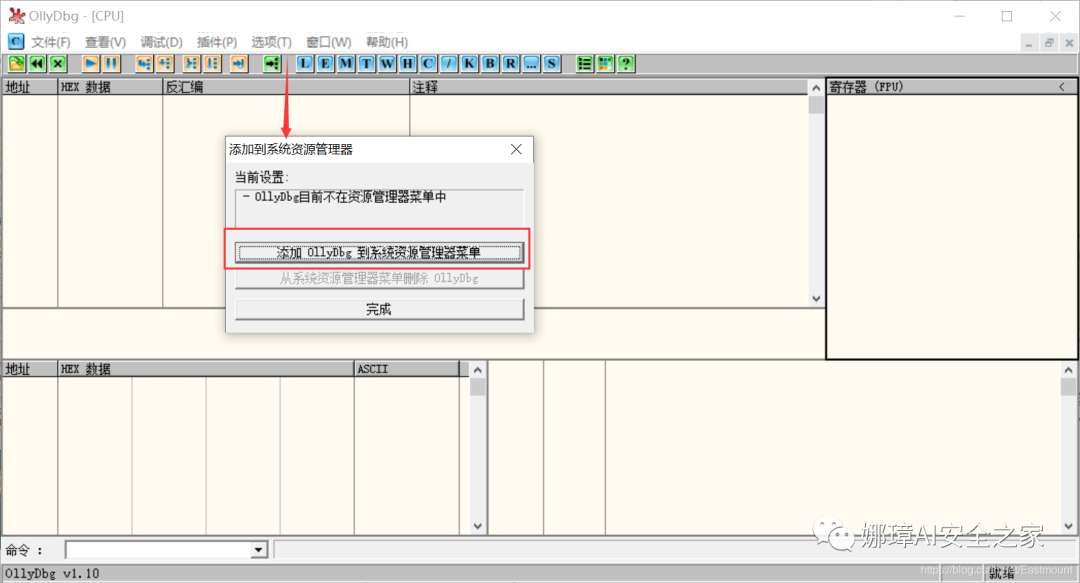
Task: Click the Step into icon
Action: [x=144, y=64]
